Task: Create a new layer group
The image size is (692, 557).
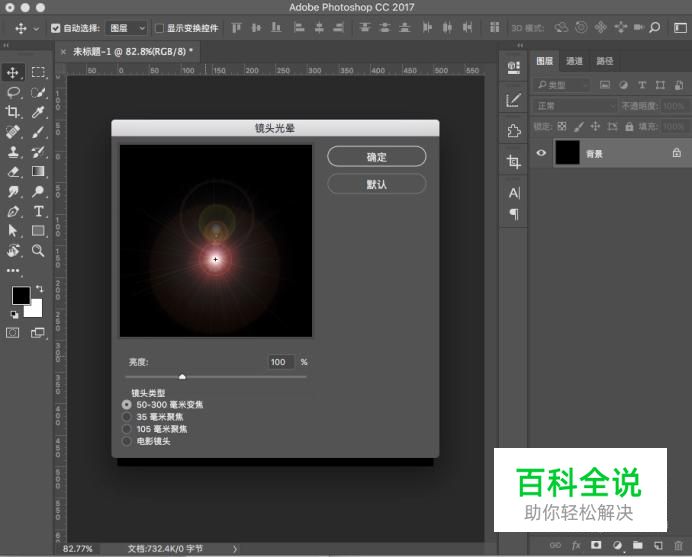Action: point(638,545)
